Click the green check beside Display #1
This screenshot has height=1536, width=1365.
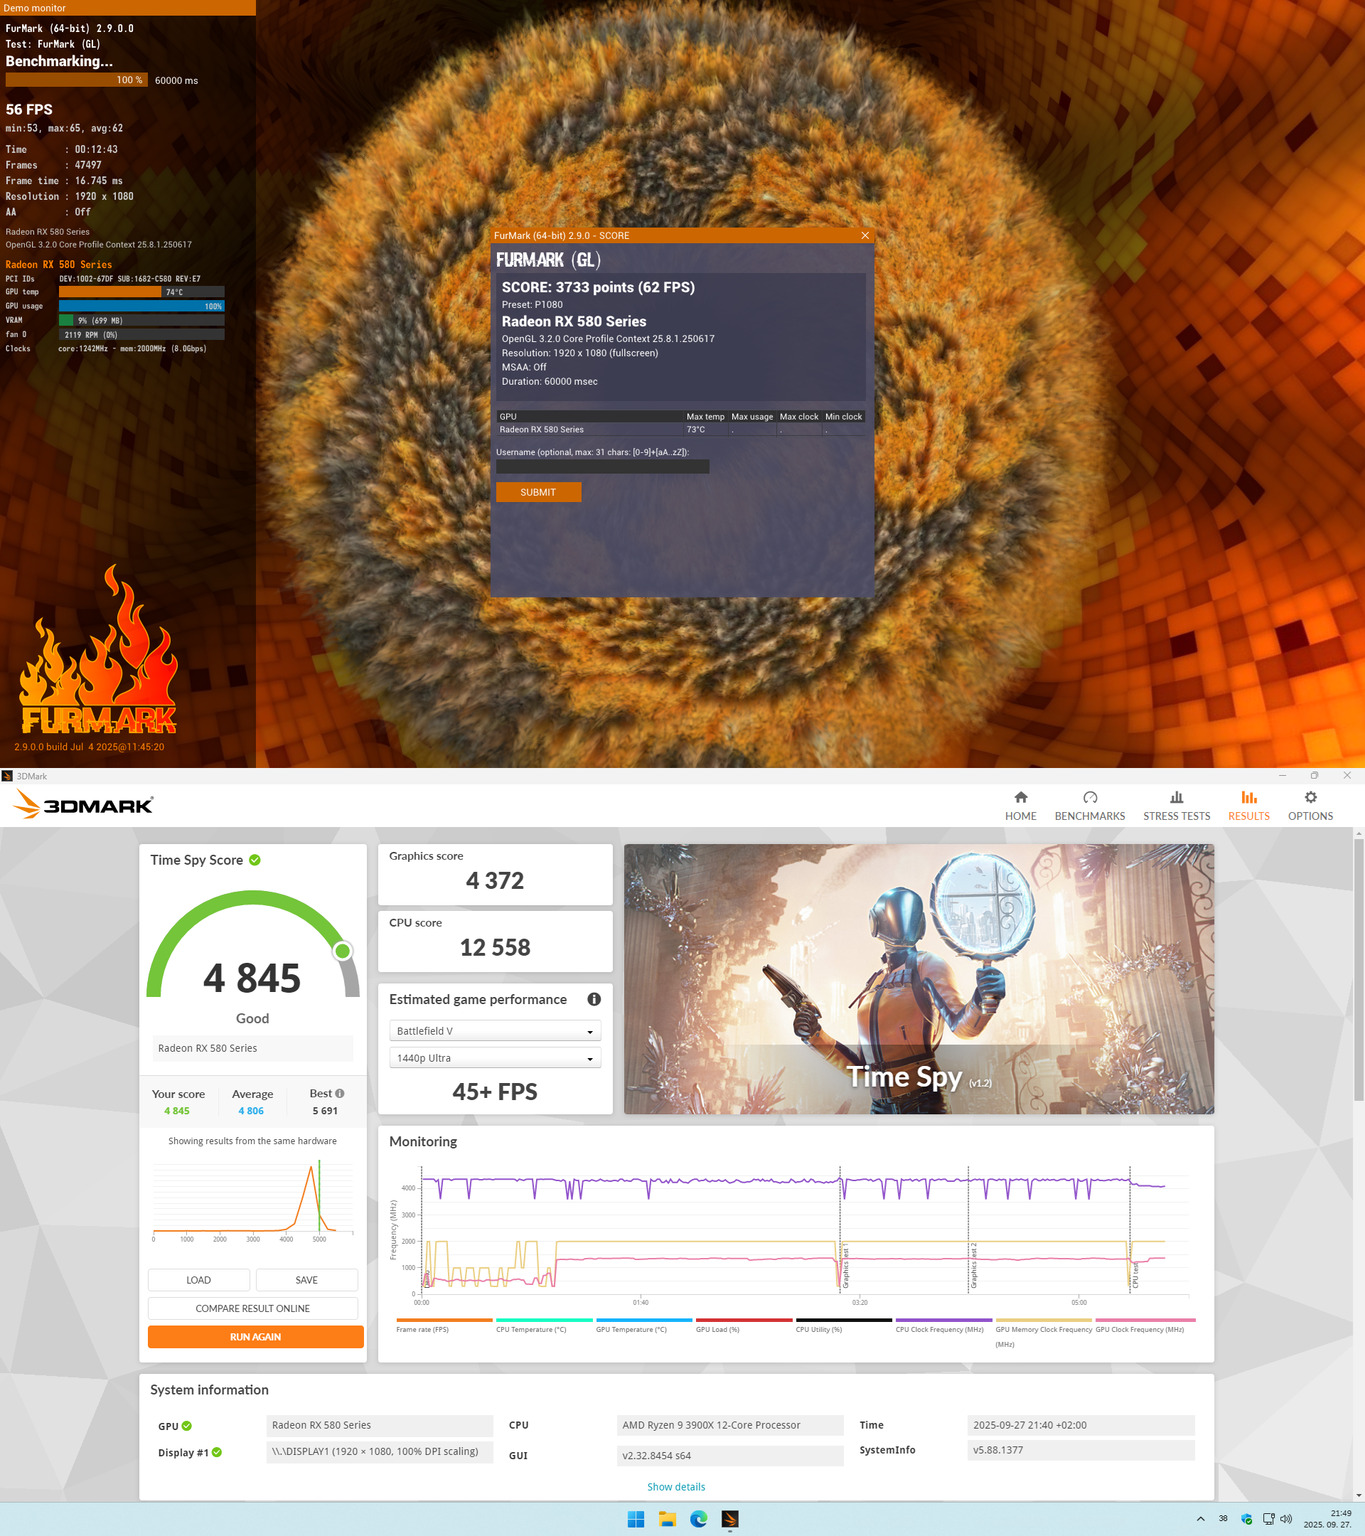tap(217, 1452)
